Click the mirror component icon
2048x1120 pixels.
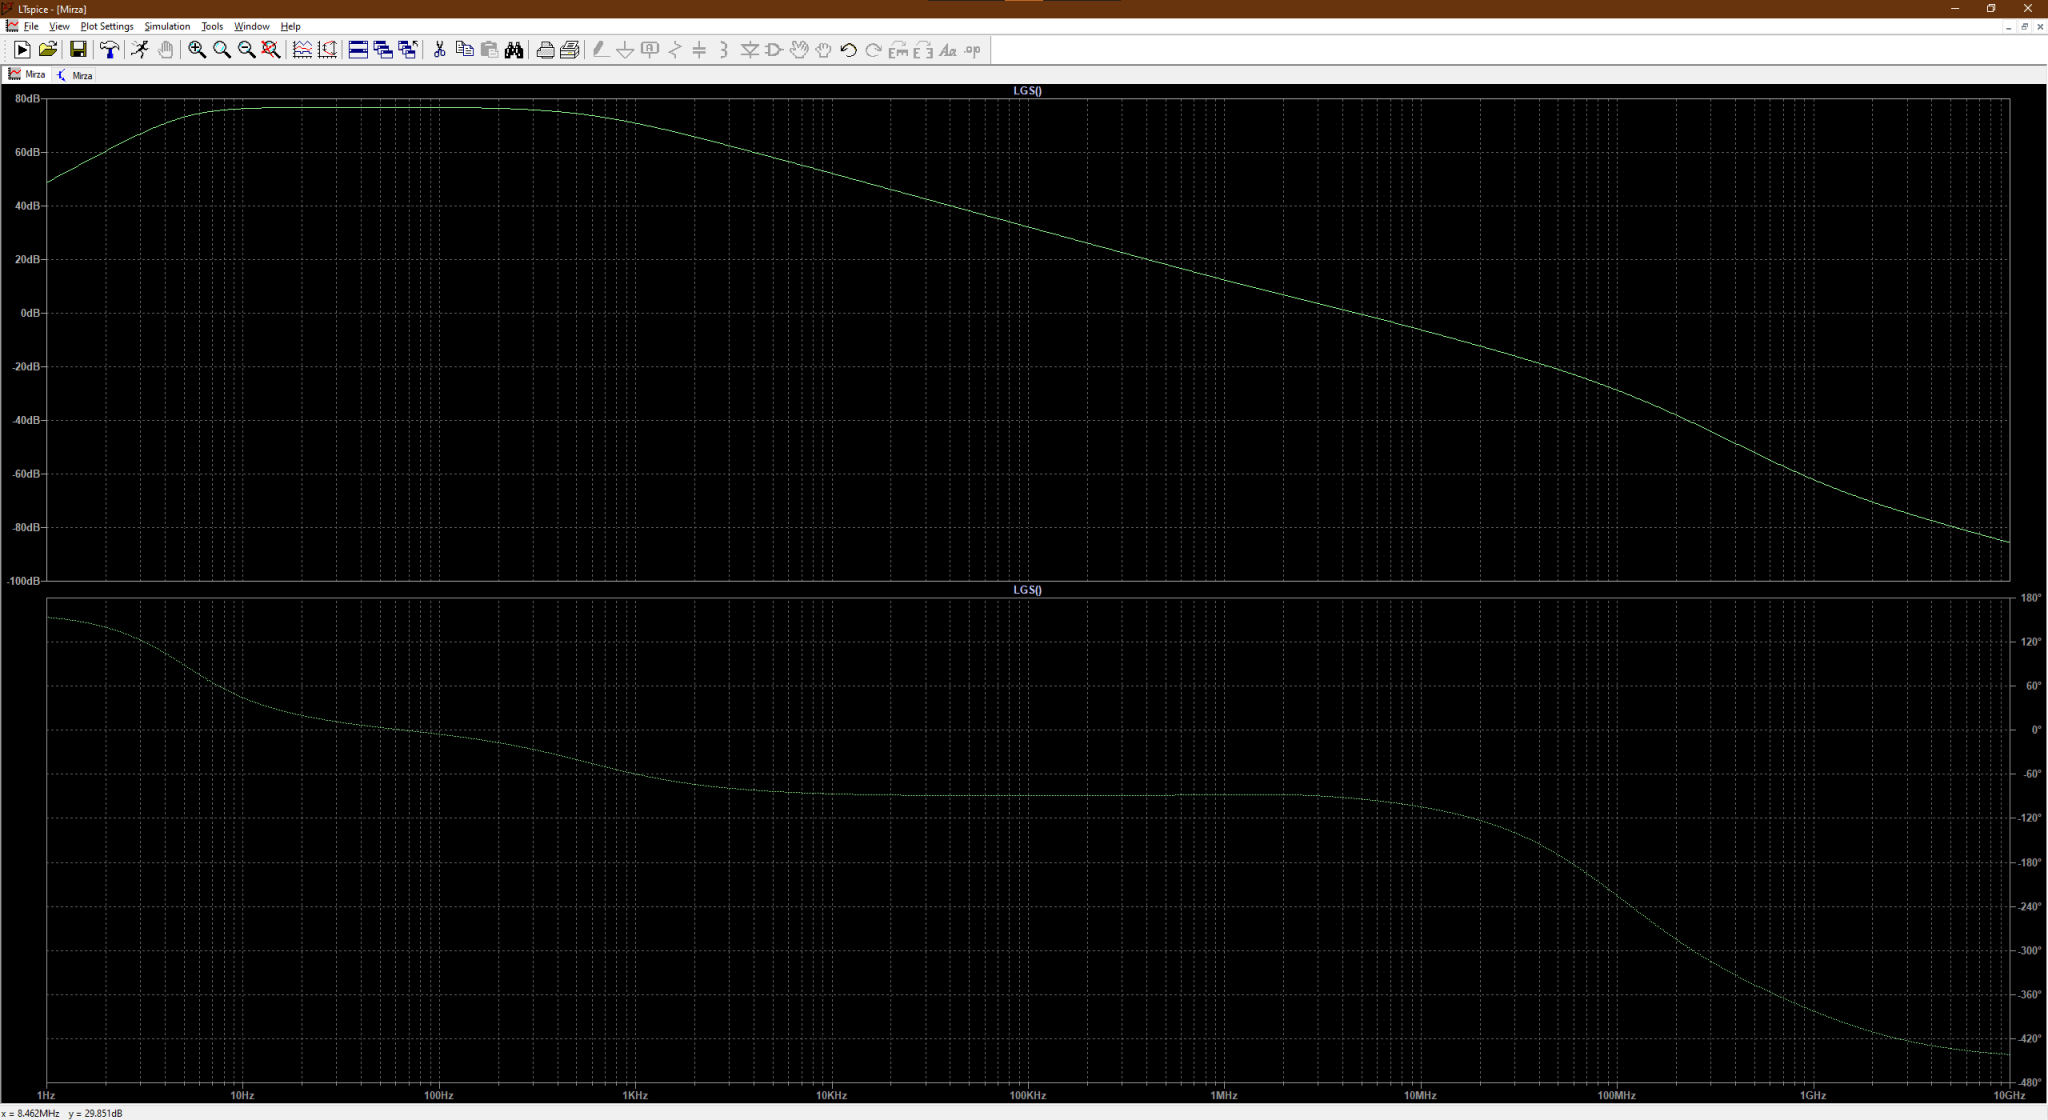coord(923,50)
